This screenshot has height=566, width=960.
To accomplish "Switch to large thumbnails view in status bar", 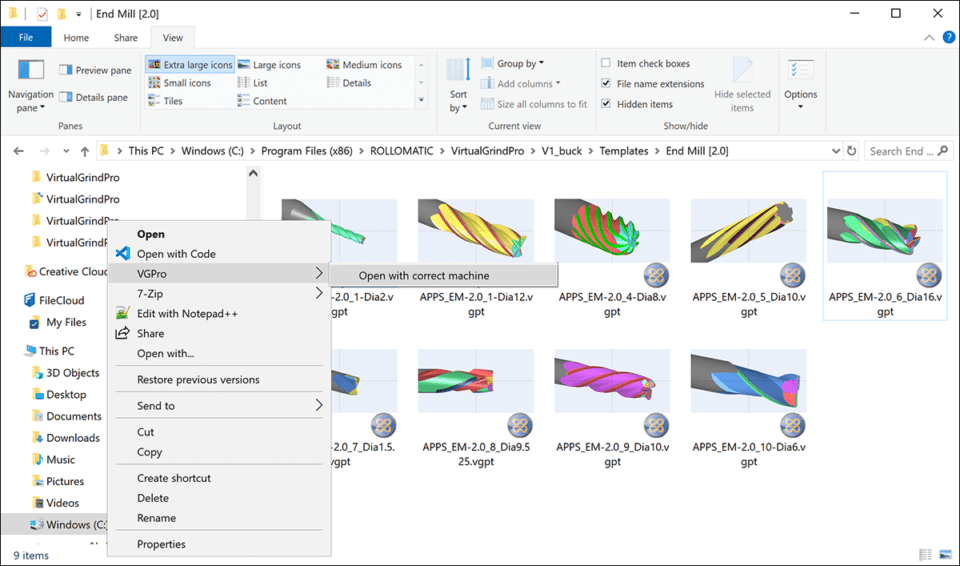I will pyautogui.click(x=944, y=555).
